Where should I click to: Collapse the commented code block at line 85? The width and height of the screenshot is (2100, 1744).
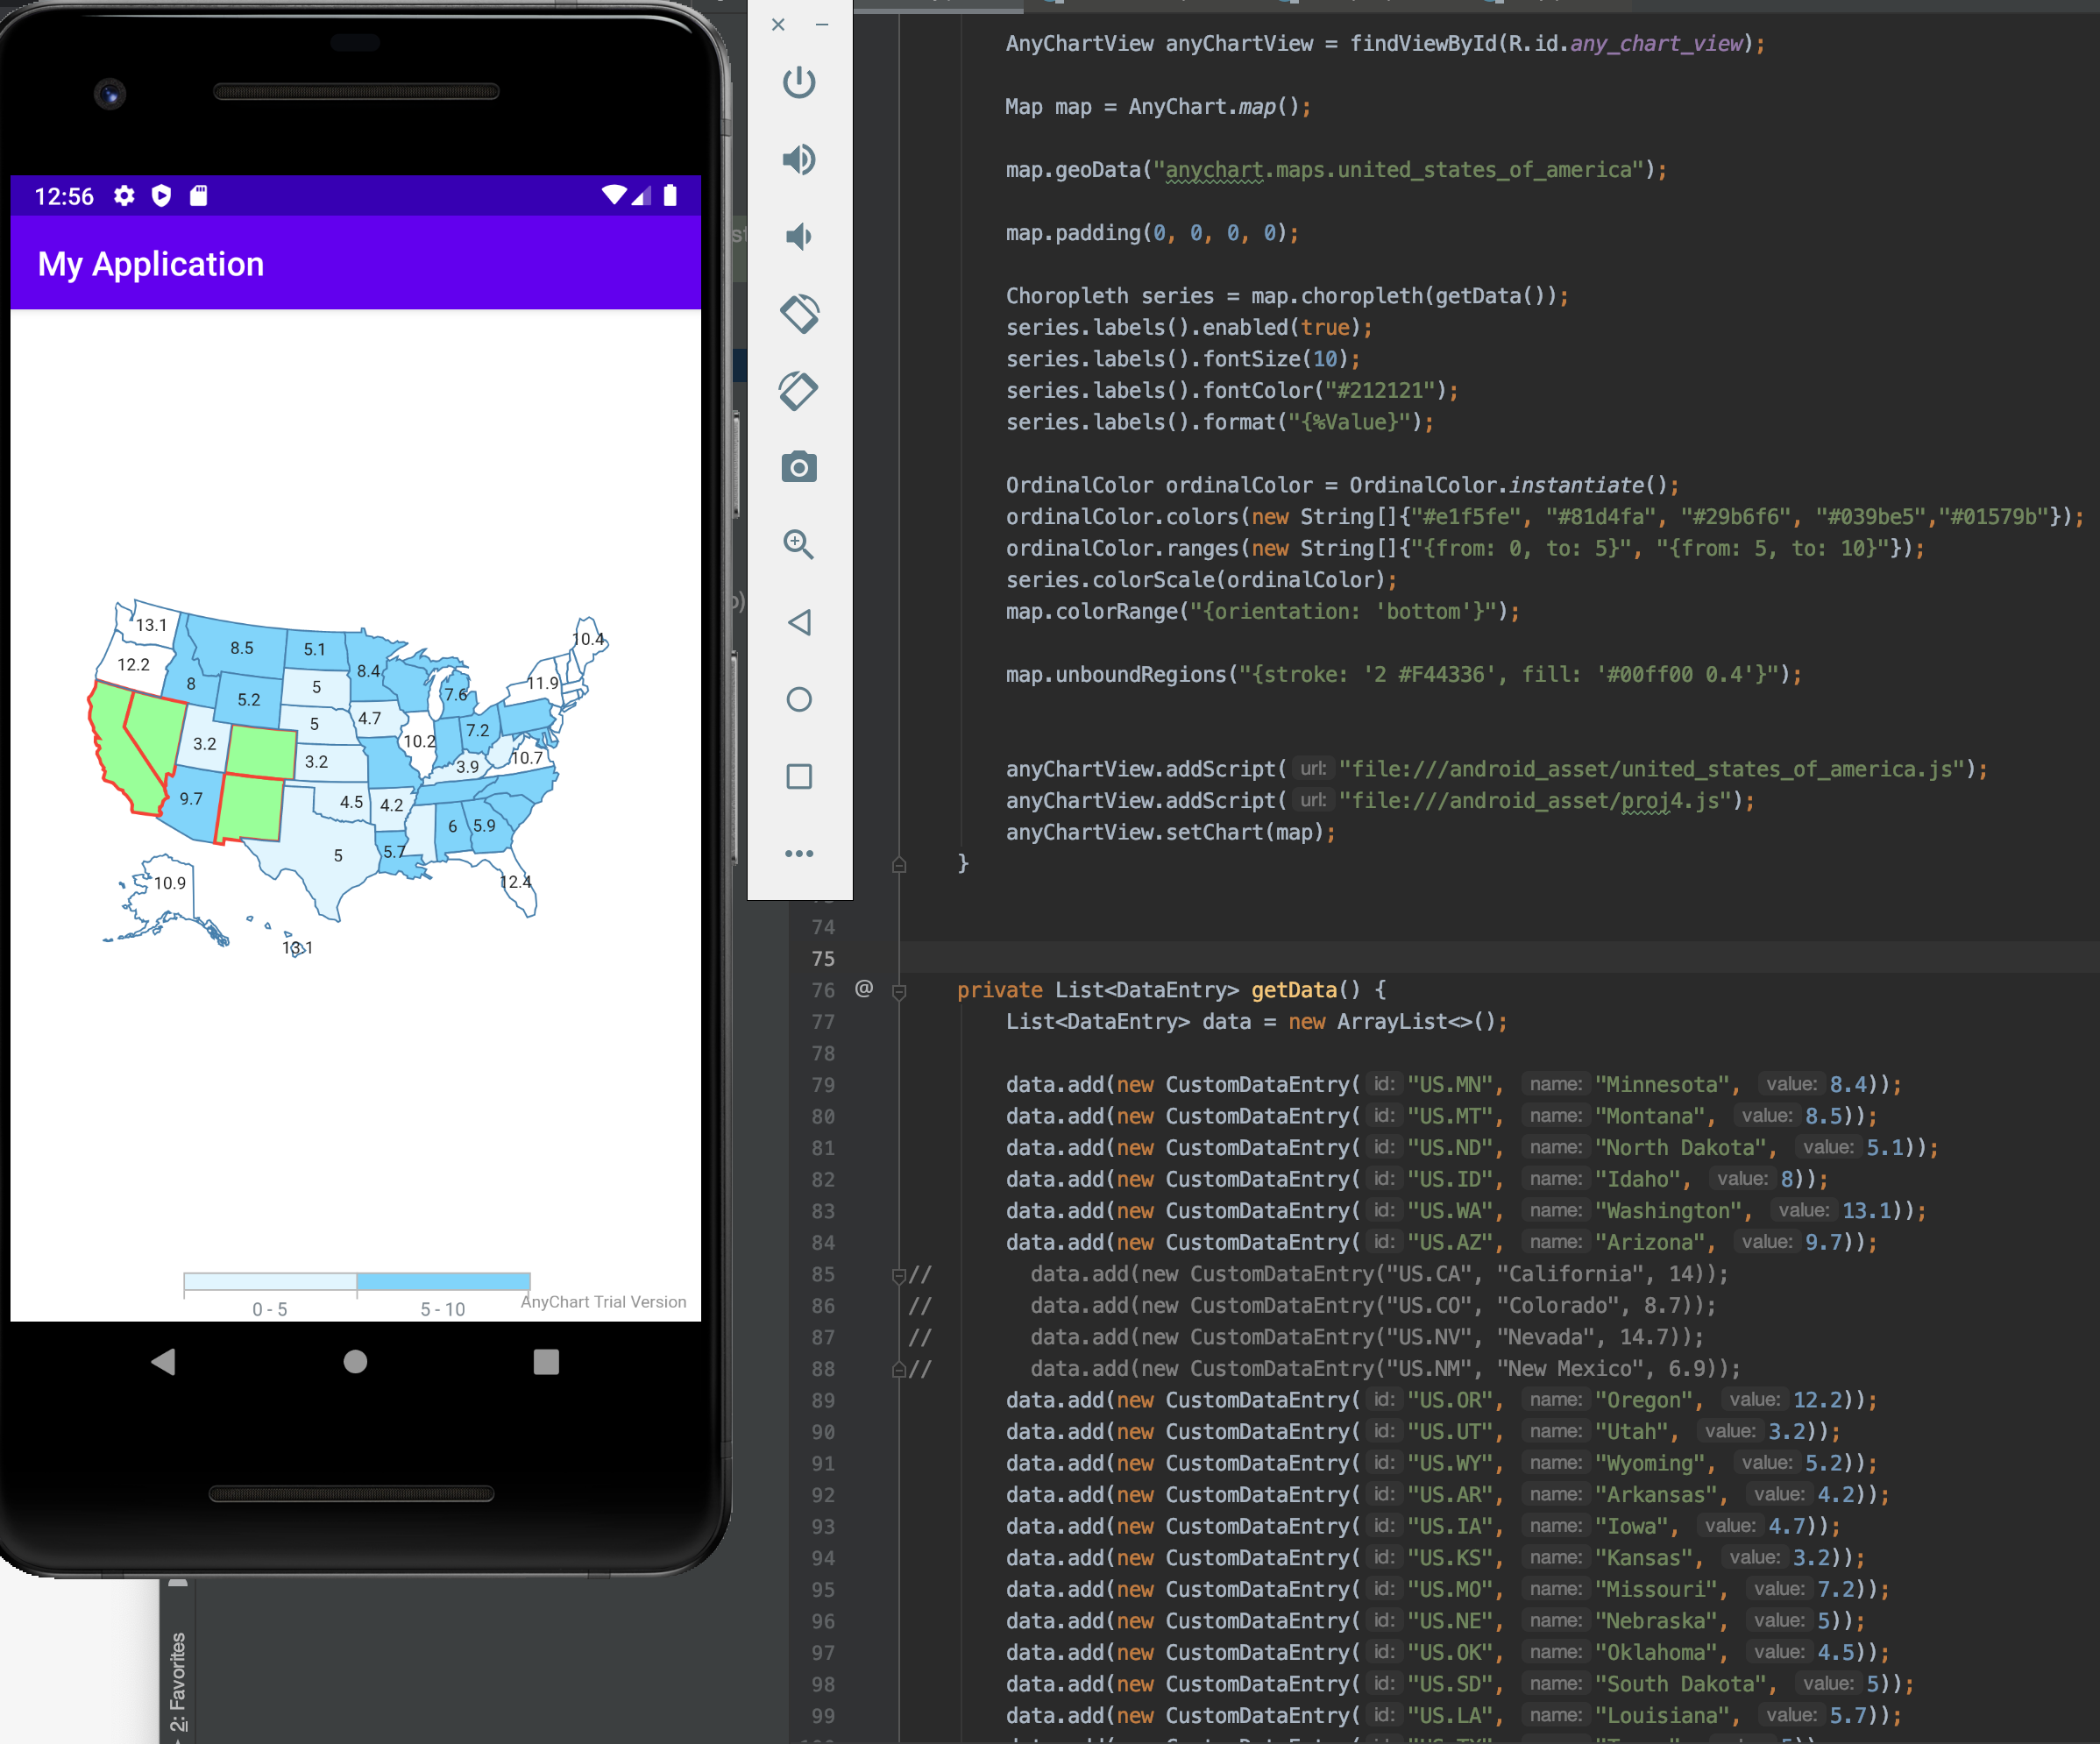click(899, 1274)
